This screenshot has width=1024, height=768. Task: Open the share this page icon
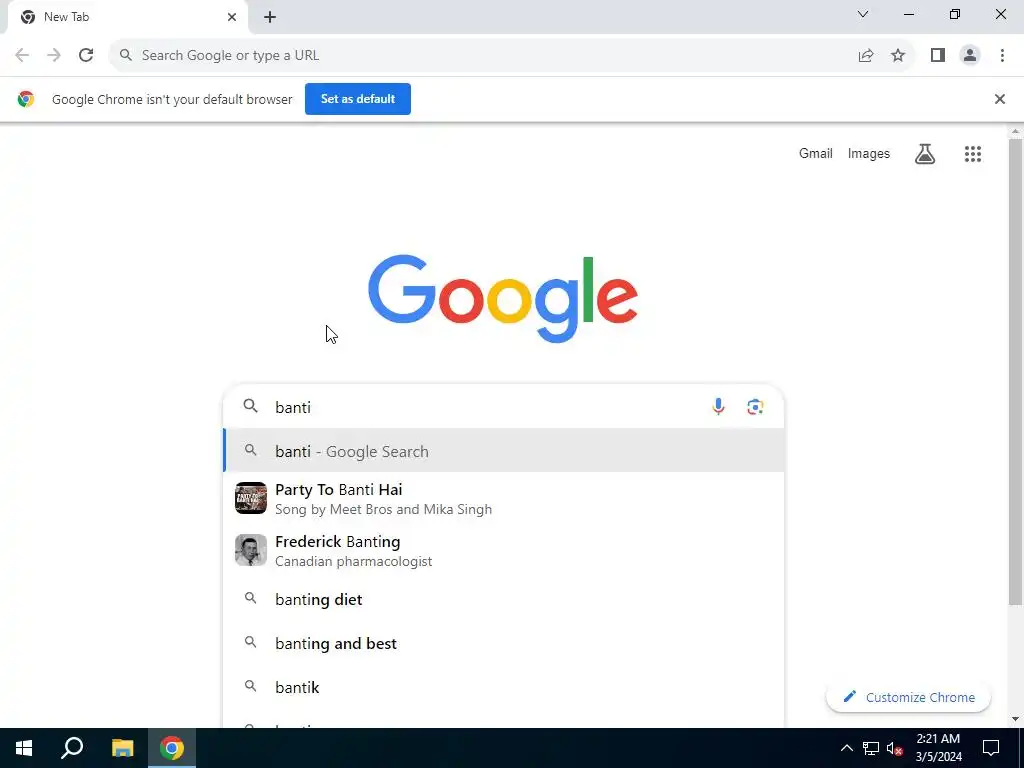click(x=866, y=56)
